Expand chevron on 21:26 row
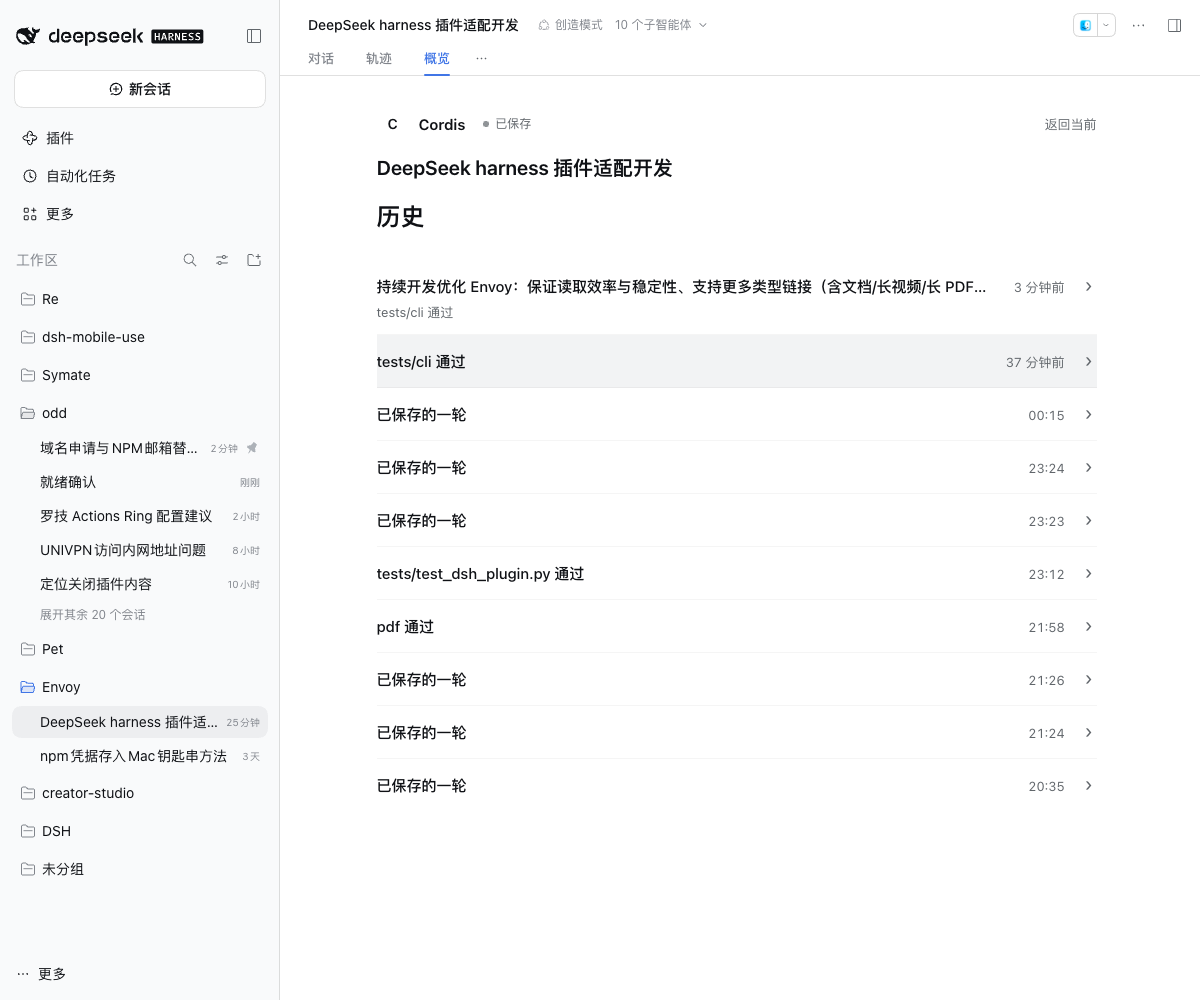 (1089, 680)
